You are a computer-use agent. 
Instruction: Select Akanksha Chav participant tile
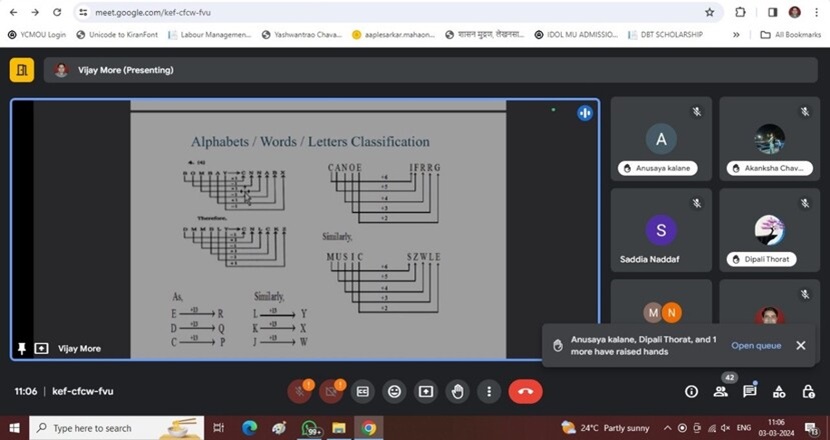(x=769, y=139)
